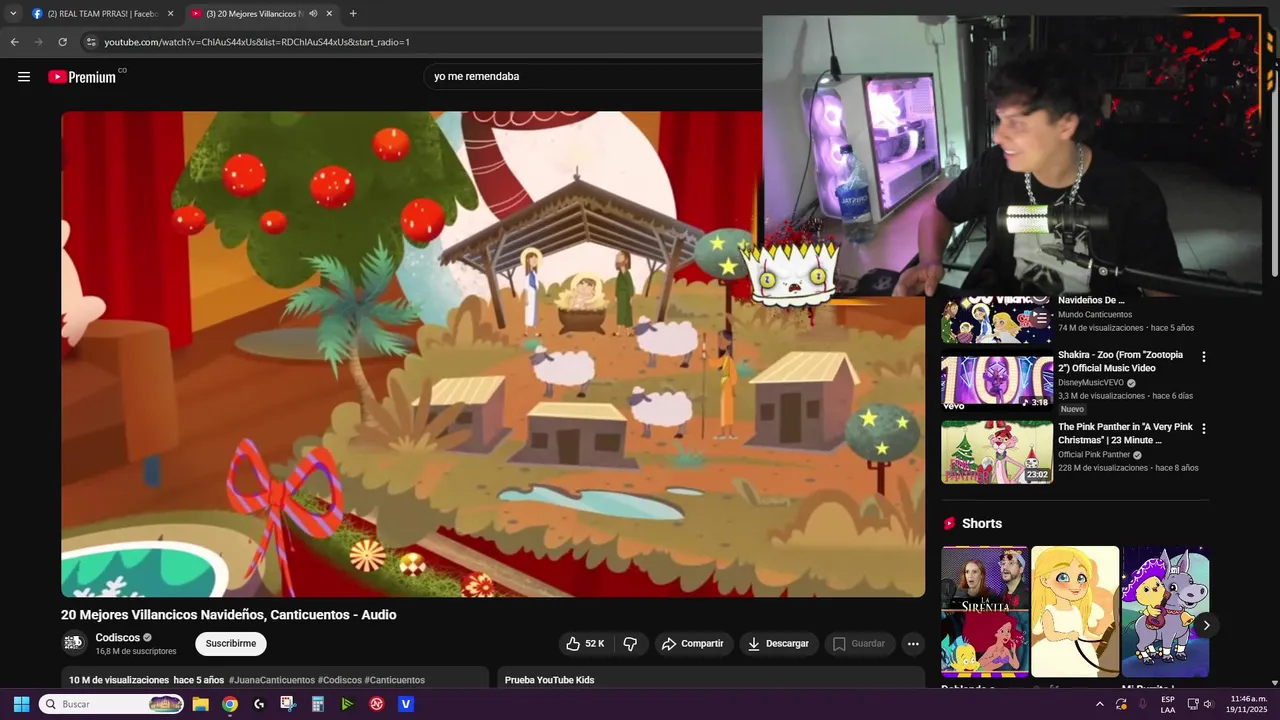Subscribe with the Suscribirme button

pos(231,643)
